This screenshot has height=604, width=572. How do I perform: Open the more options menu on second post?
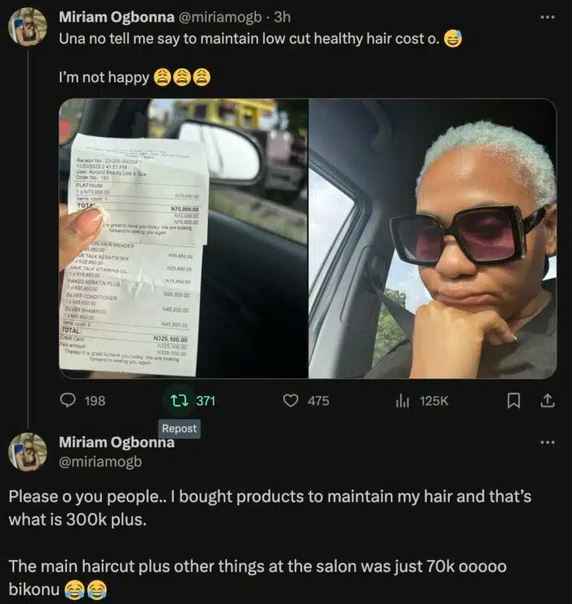click(547, 443)
